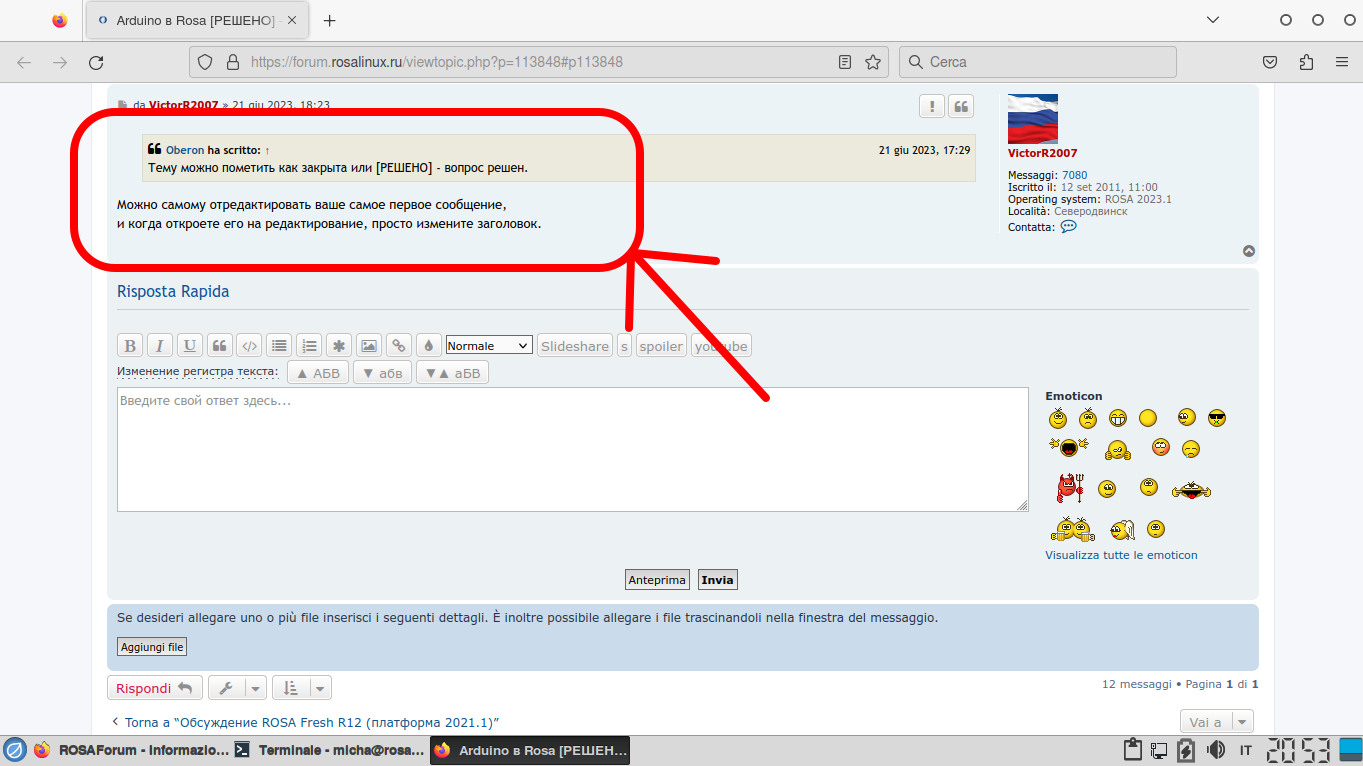Insert code block tag in editor
This screenshot has width=1363, height=766.
click(x=250, y=346)
